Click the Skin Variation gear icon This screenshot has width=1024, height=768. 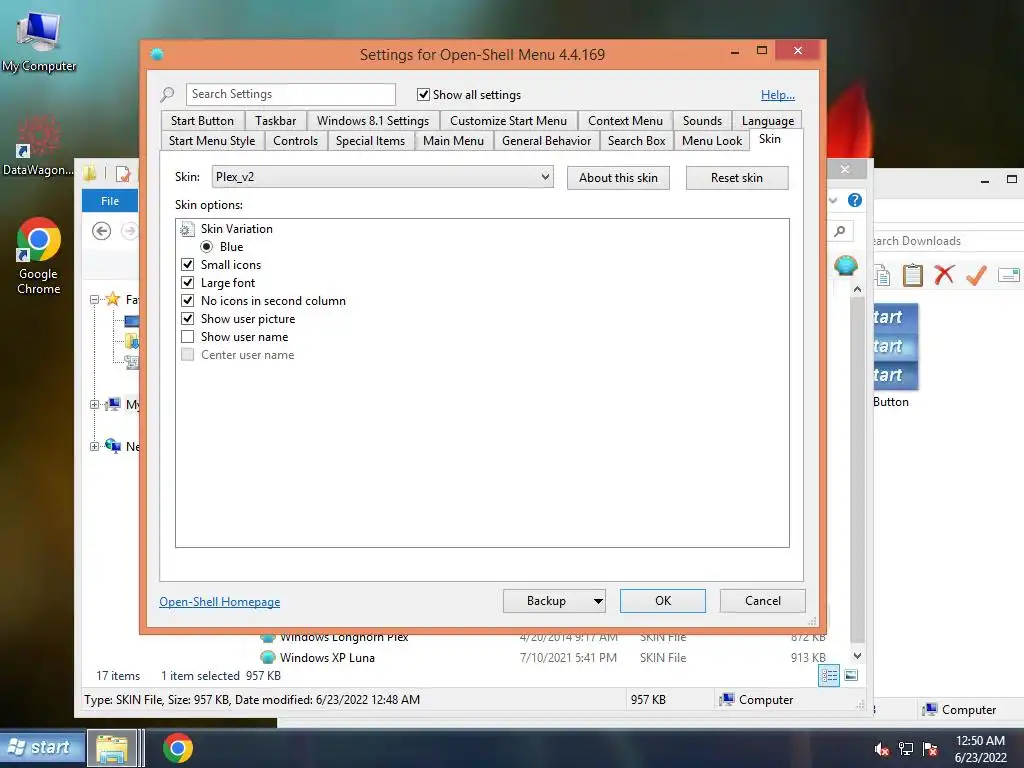pos(187,229)
